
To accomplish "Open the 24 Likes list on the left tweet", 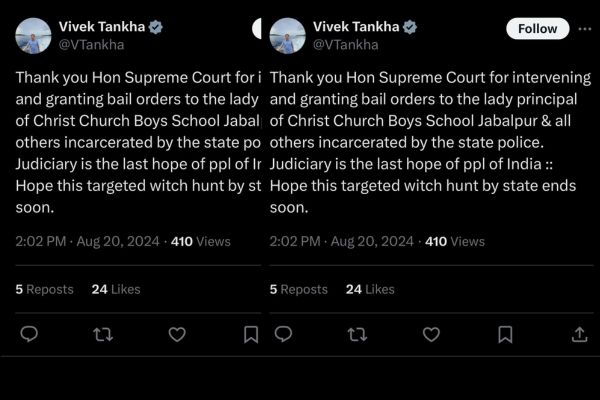I will (114, 289).
